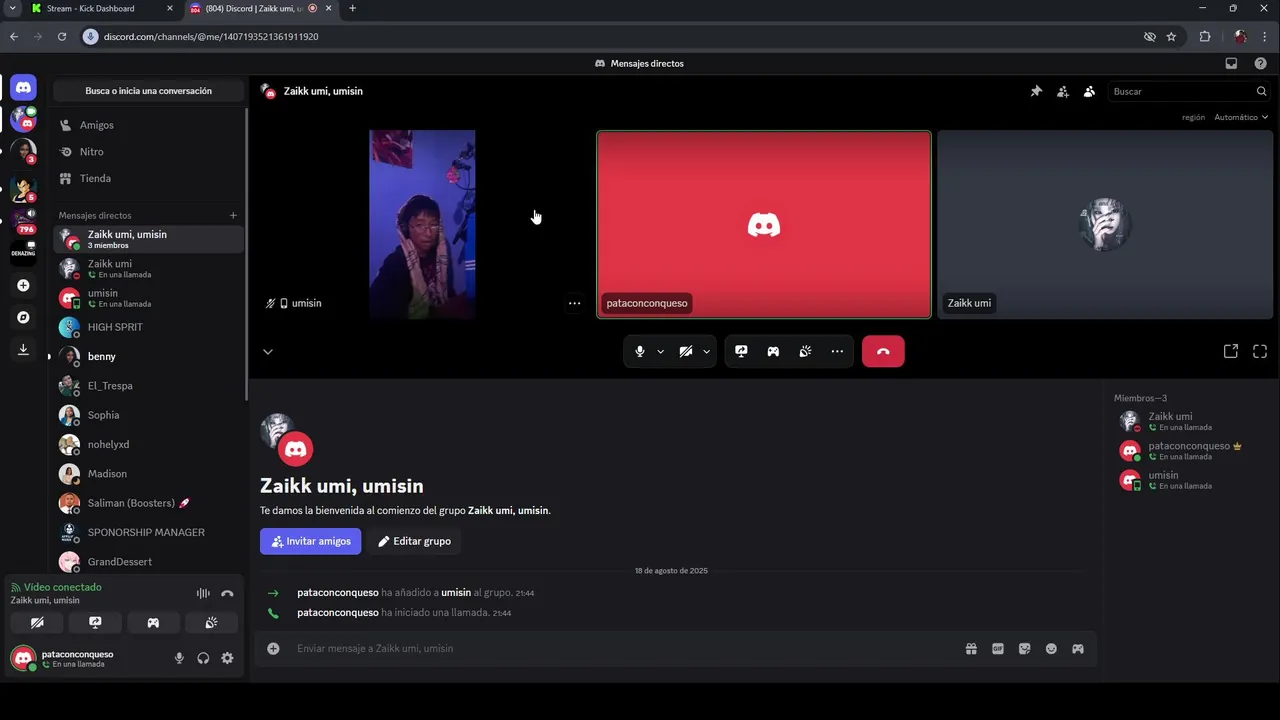Screen dimensions: 1280x720
Task: Open DM with El_Trespa
Action: [148, 386]
